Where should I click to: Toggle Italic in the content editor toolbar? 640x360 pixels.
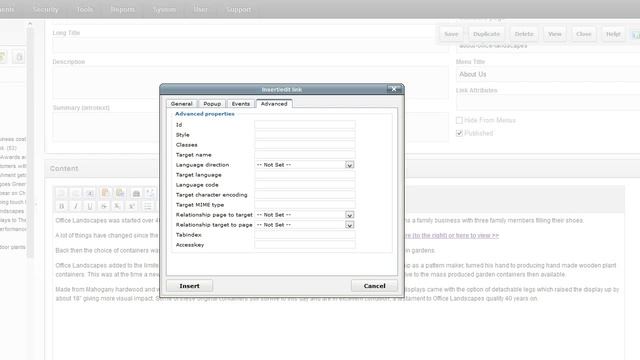pos(76,206)
